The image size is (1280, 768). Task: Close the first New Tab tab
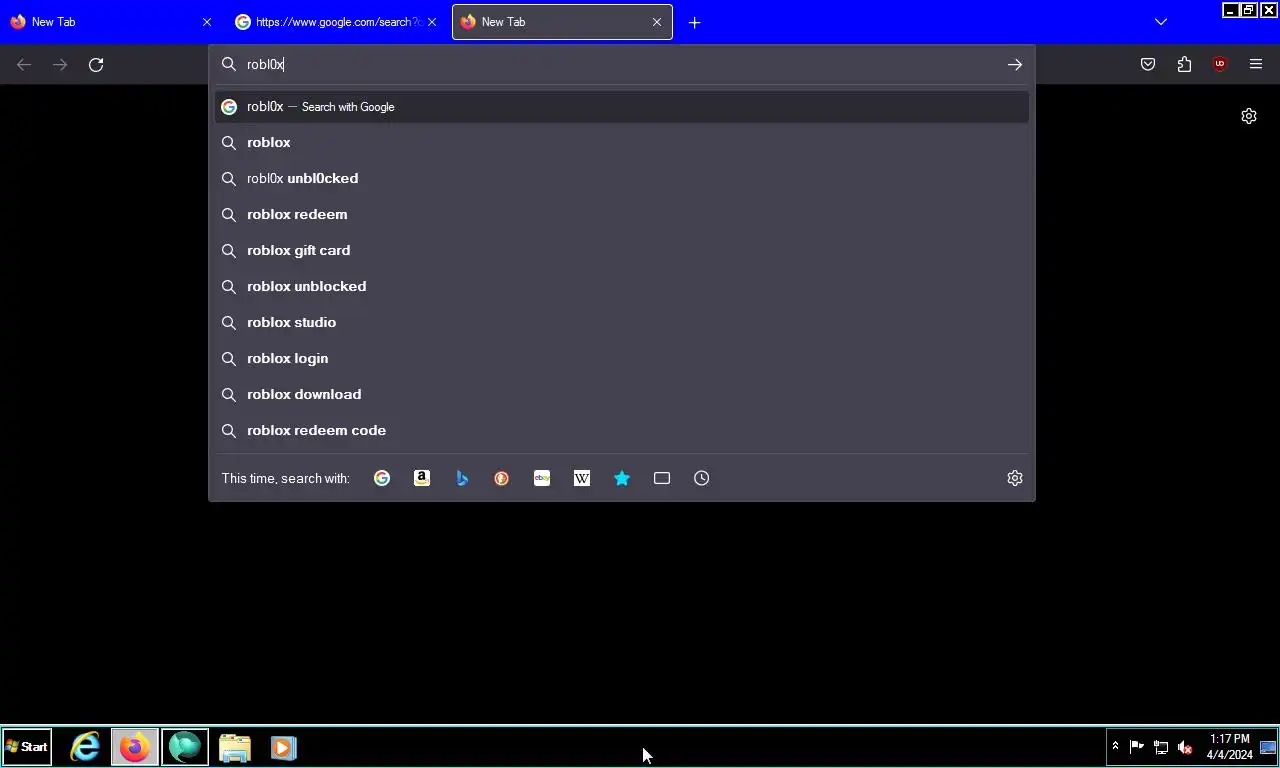(207, 22)
